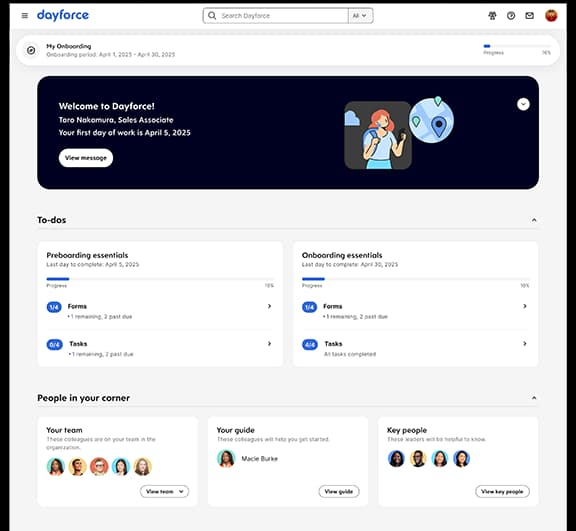
Task: Click 'Taro Nakamura, Sales Associate' text
Action: tap(116, 120)
